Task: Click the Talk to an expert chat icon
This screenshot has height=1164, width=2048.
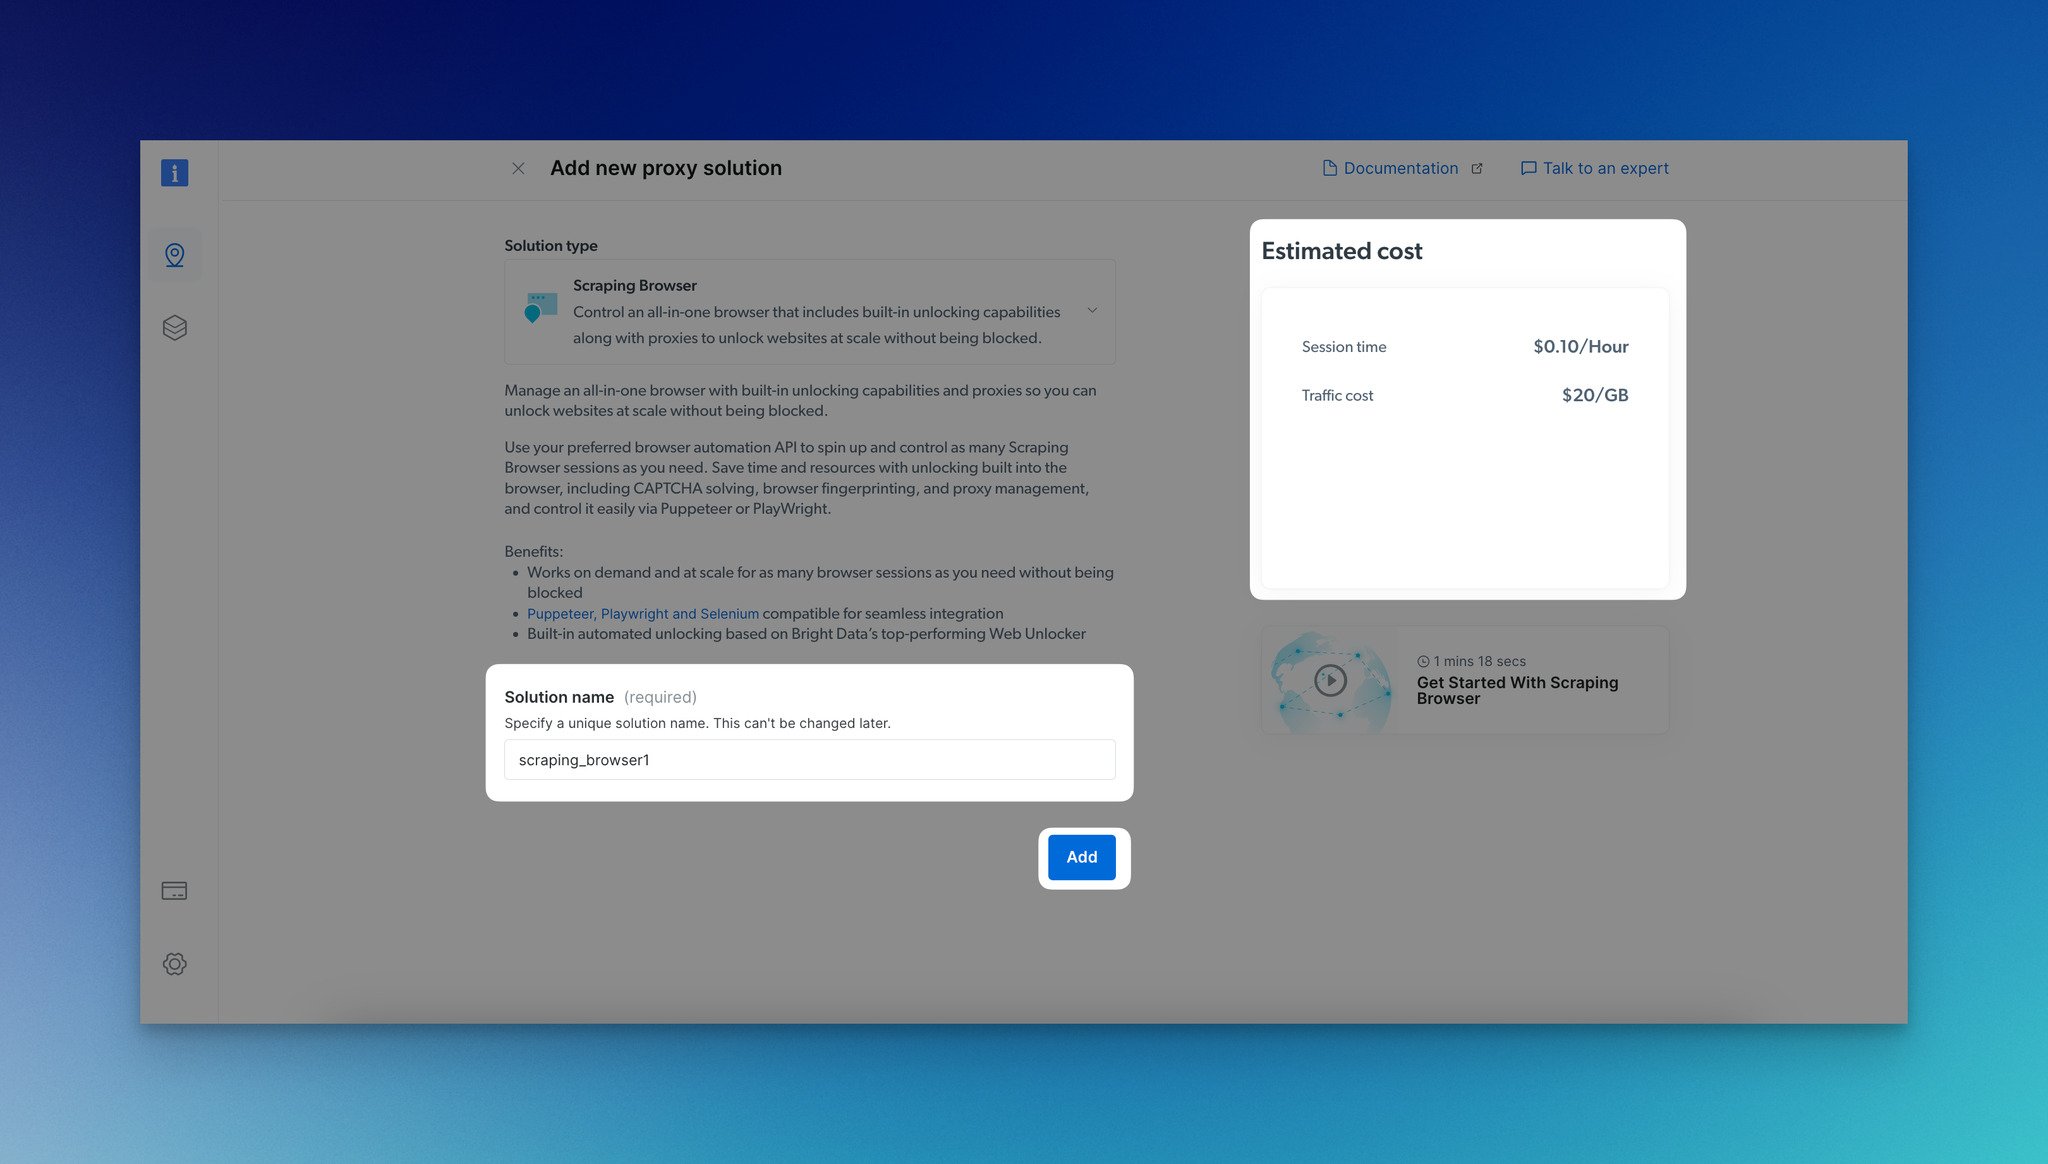Action: [1526, 167]
